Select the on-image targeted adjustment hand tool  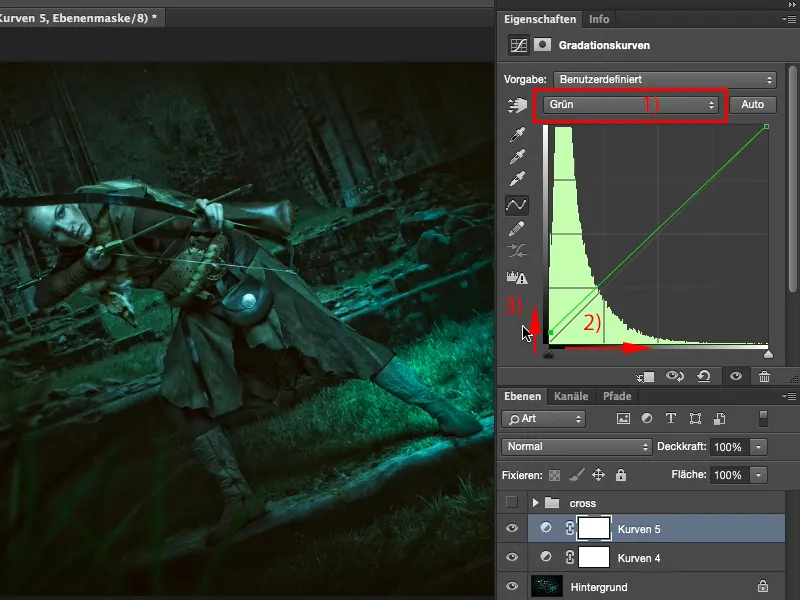[x=517, y=105]
